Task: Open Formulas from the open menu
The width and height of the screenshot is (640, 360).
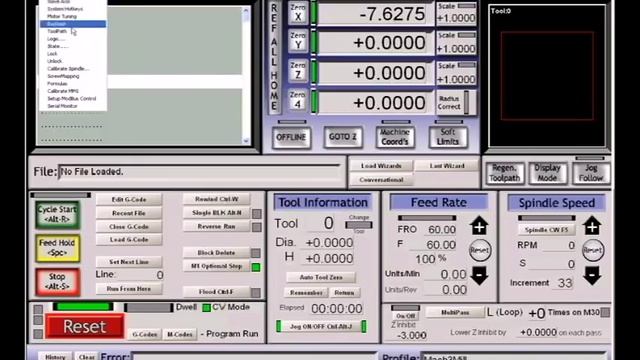Action: 58,84
